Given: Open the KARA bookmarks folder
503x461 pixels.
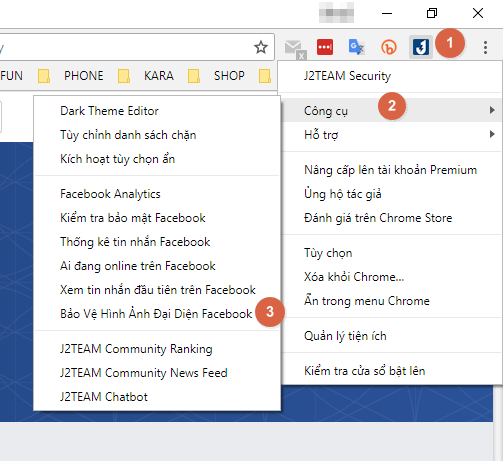Looking at the screenshot, I should (x=146, y=76).
